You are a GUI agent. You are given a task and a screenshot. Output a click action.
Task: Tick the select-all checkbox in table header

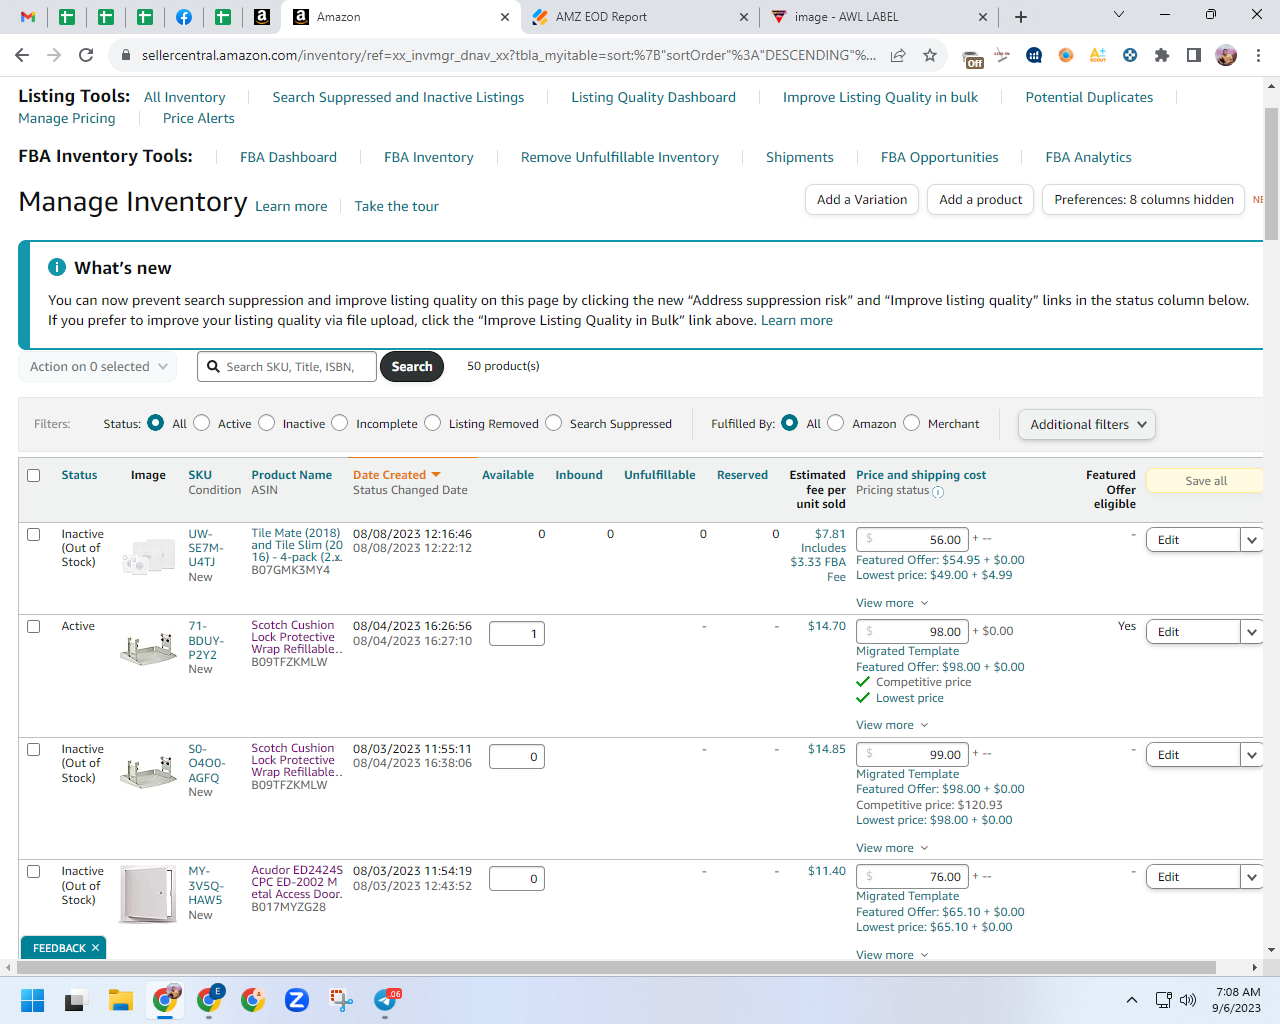tap(34, 475)
